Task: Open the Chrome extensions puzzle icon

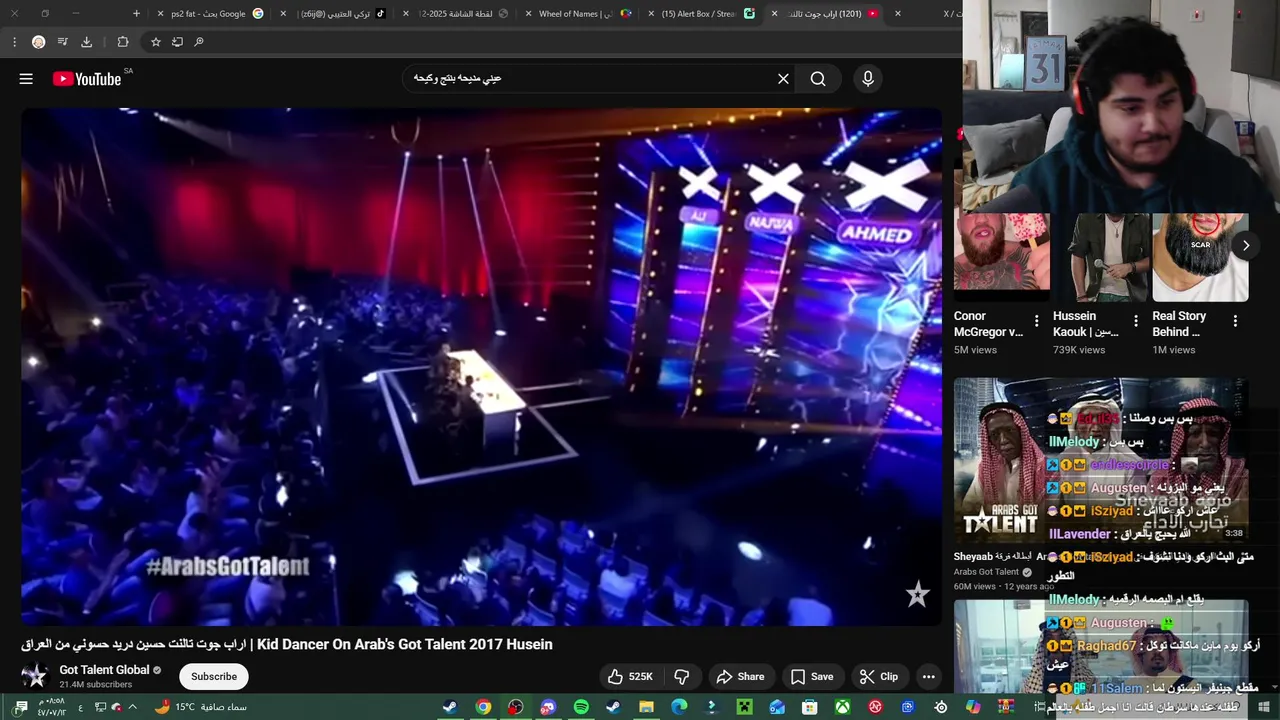Action: click(x=123, y=42)
